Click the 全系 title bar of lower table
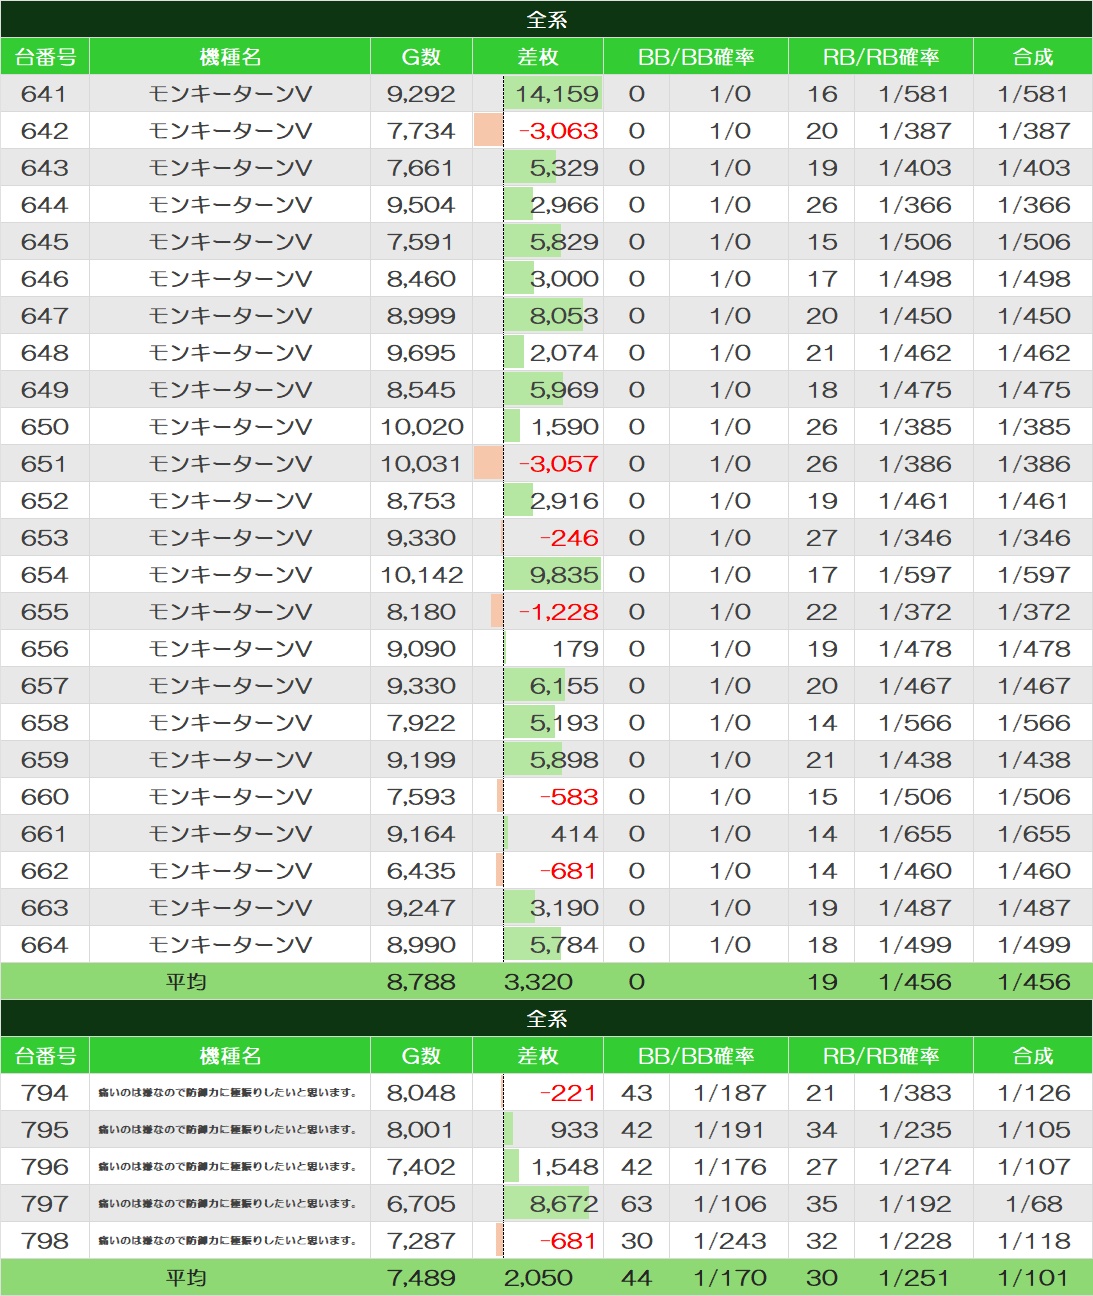The height and width of the screenshot is (1296, 1093). [x=546, y=1018]
